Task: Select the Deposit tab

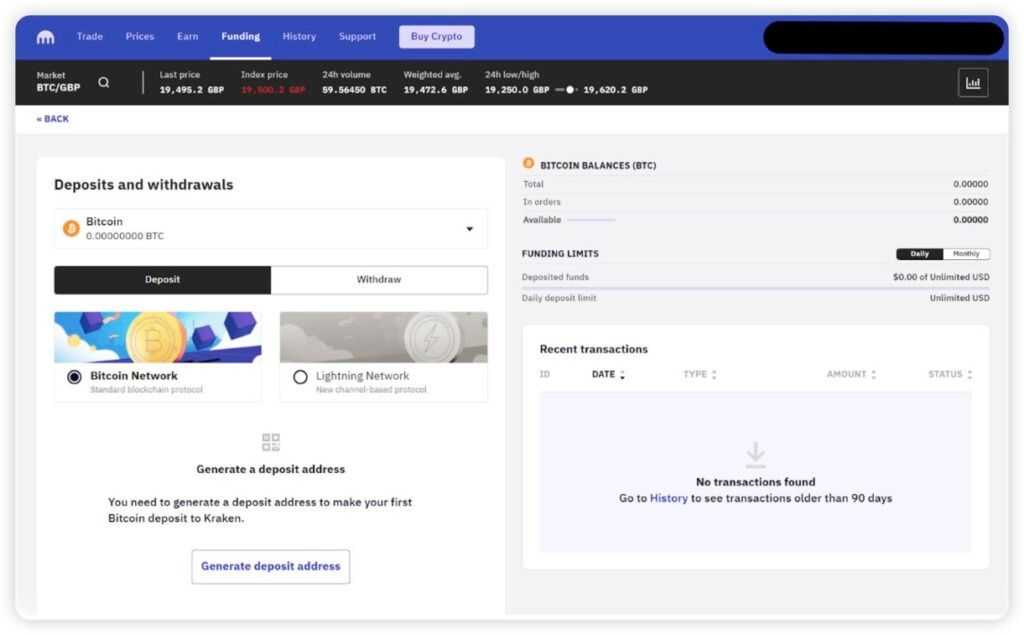Action: pyautogui.click(x=162, y=280)
